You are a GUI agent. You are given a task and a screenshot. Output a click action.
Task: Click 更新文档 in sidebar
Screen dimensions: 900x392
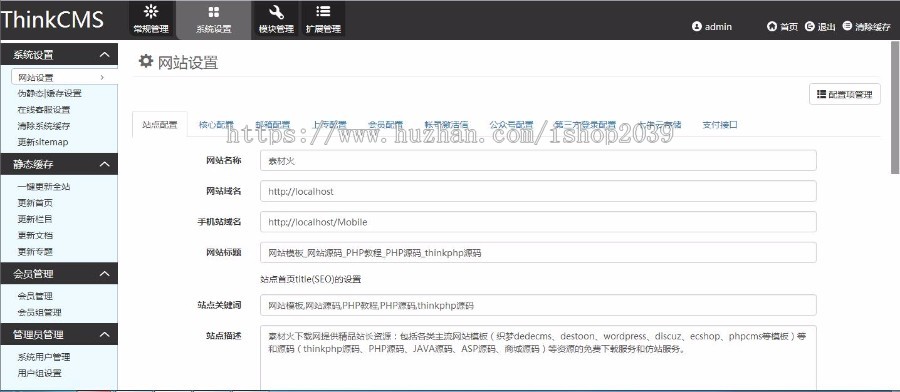(x=35, y=235)
